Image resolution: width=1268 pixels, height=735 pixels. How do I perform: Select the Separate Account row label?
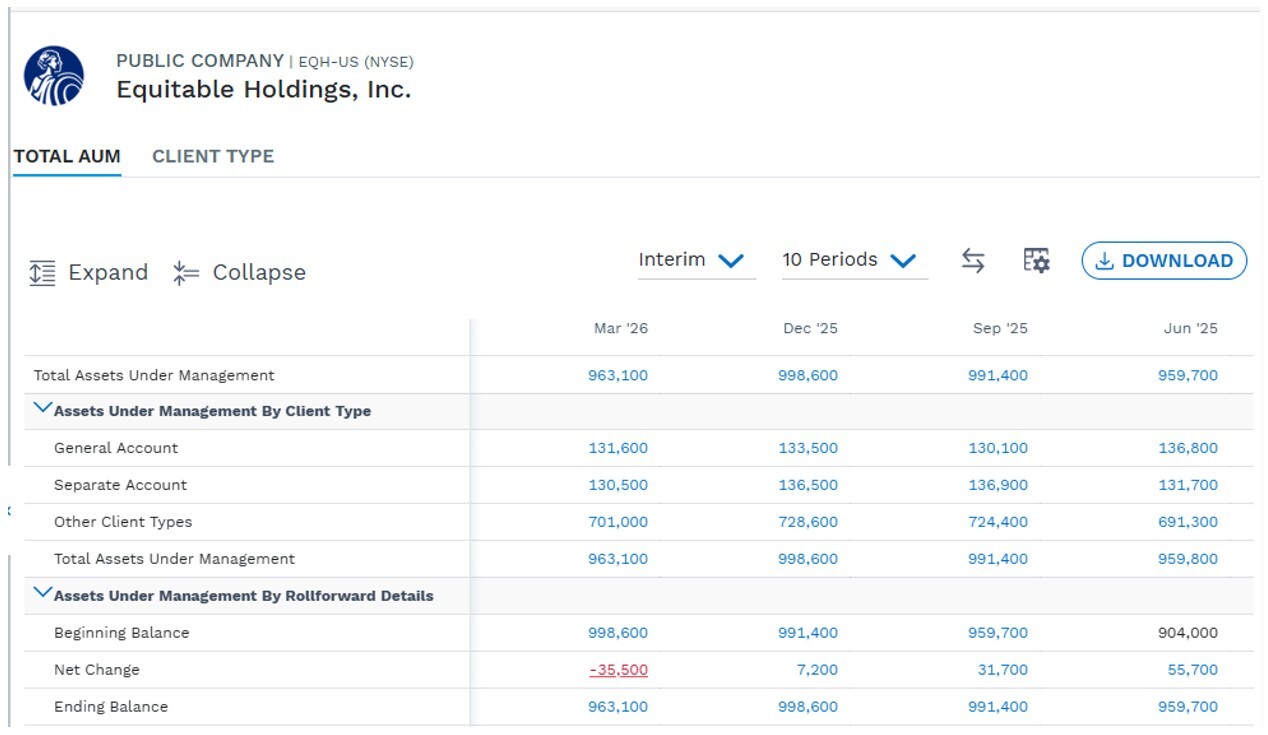(x=120, y=485)
